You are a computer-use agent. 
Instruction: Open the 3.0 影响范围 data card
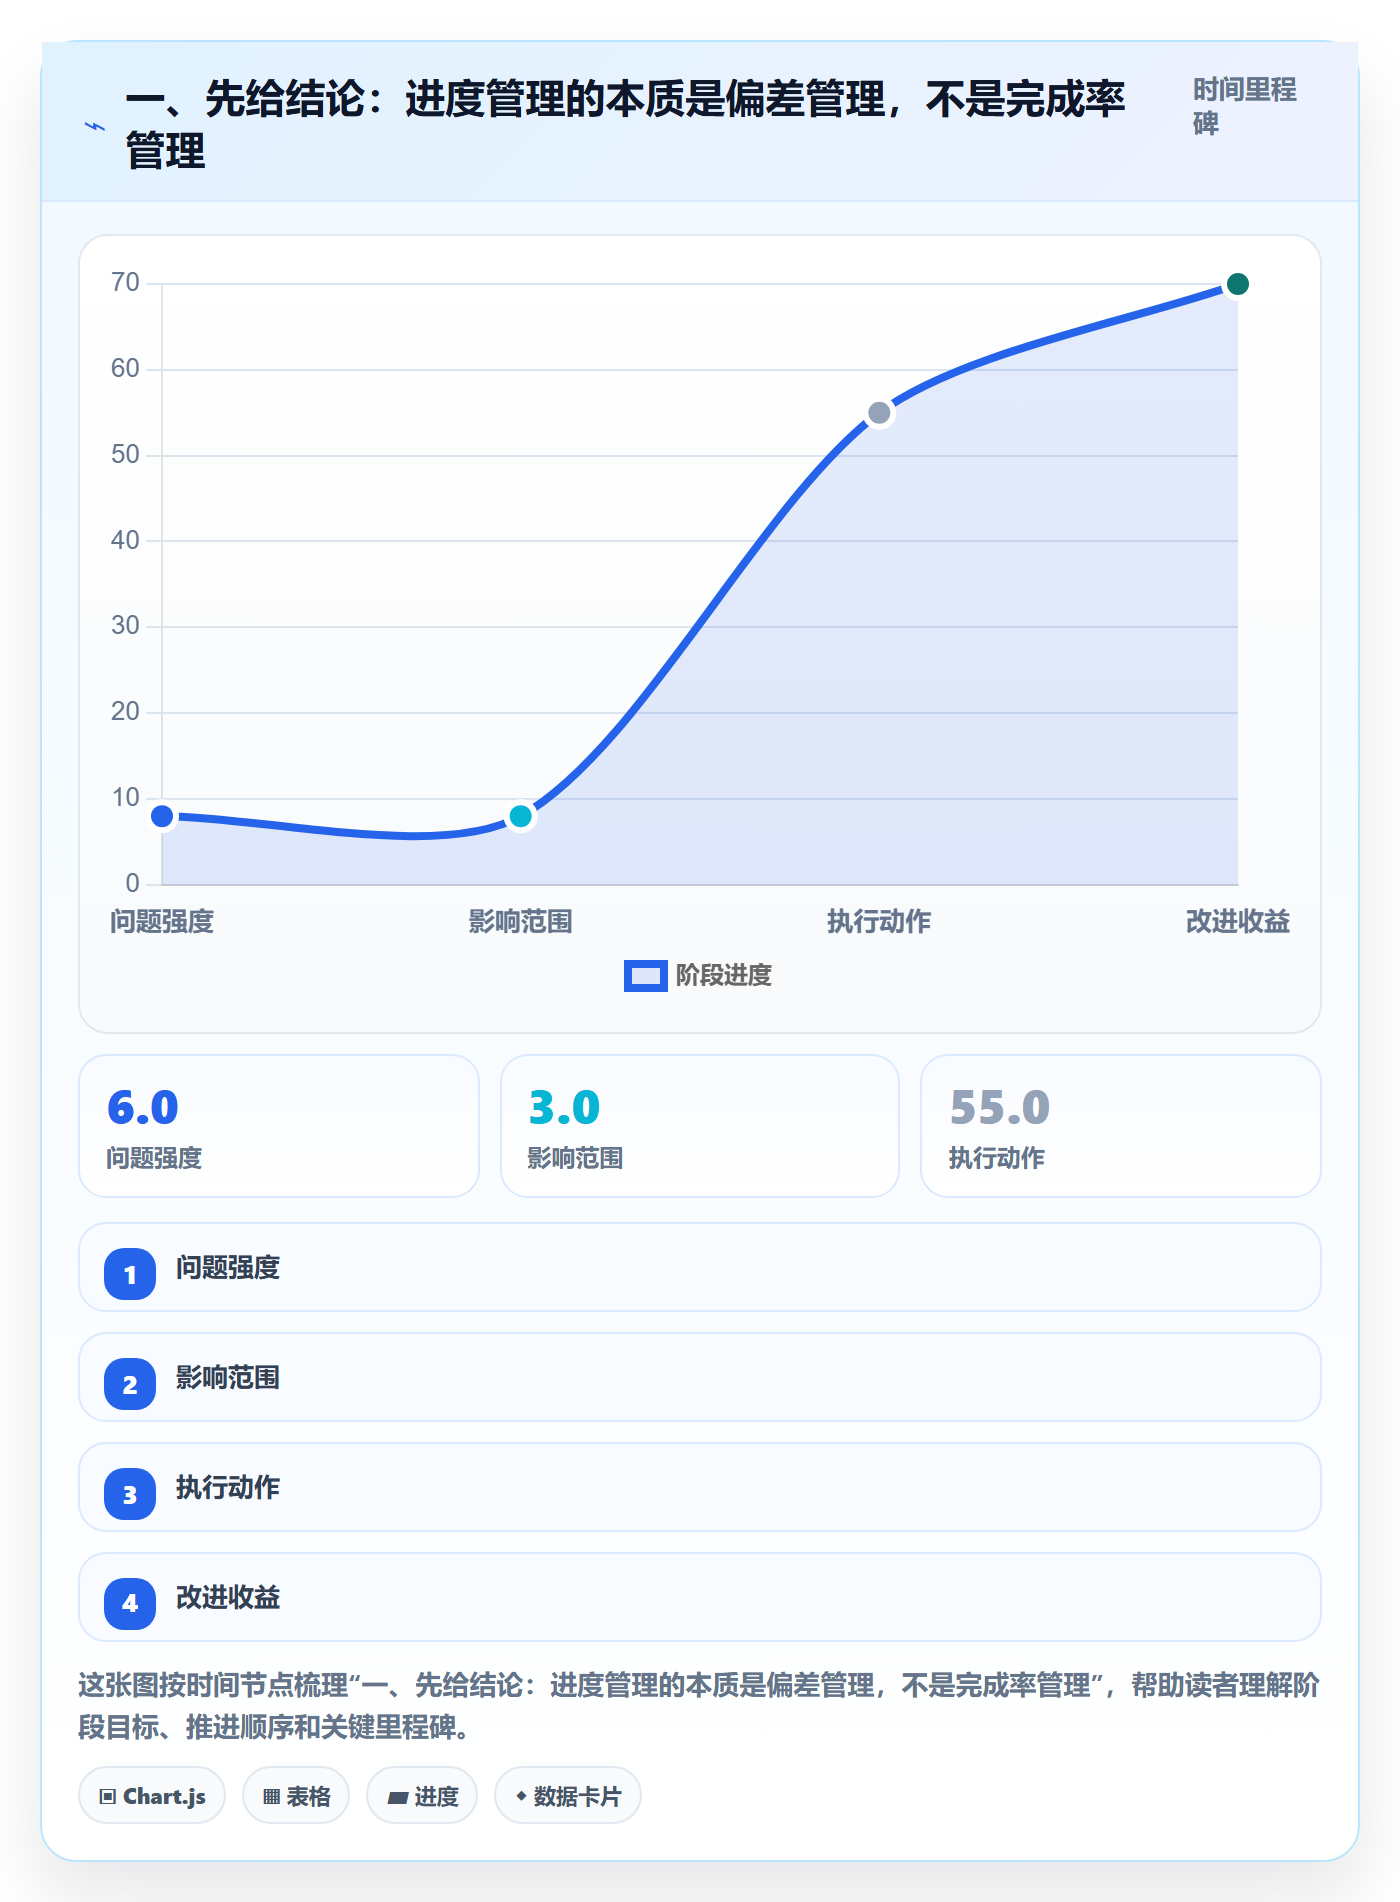[x=700, y=1126]
